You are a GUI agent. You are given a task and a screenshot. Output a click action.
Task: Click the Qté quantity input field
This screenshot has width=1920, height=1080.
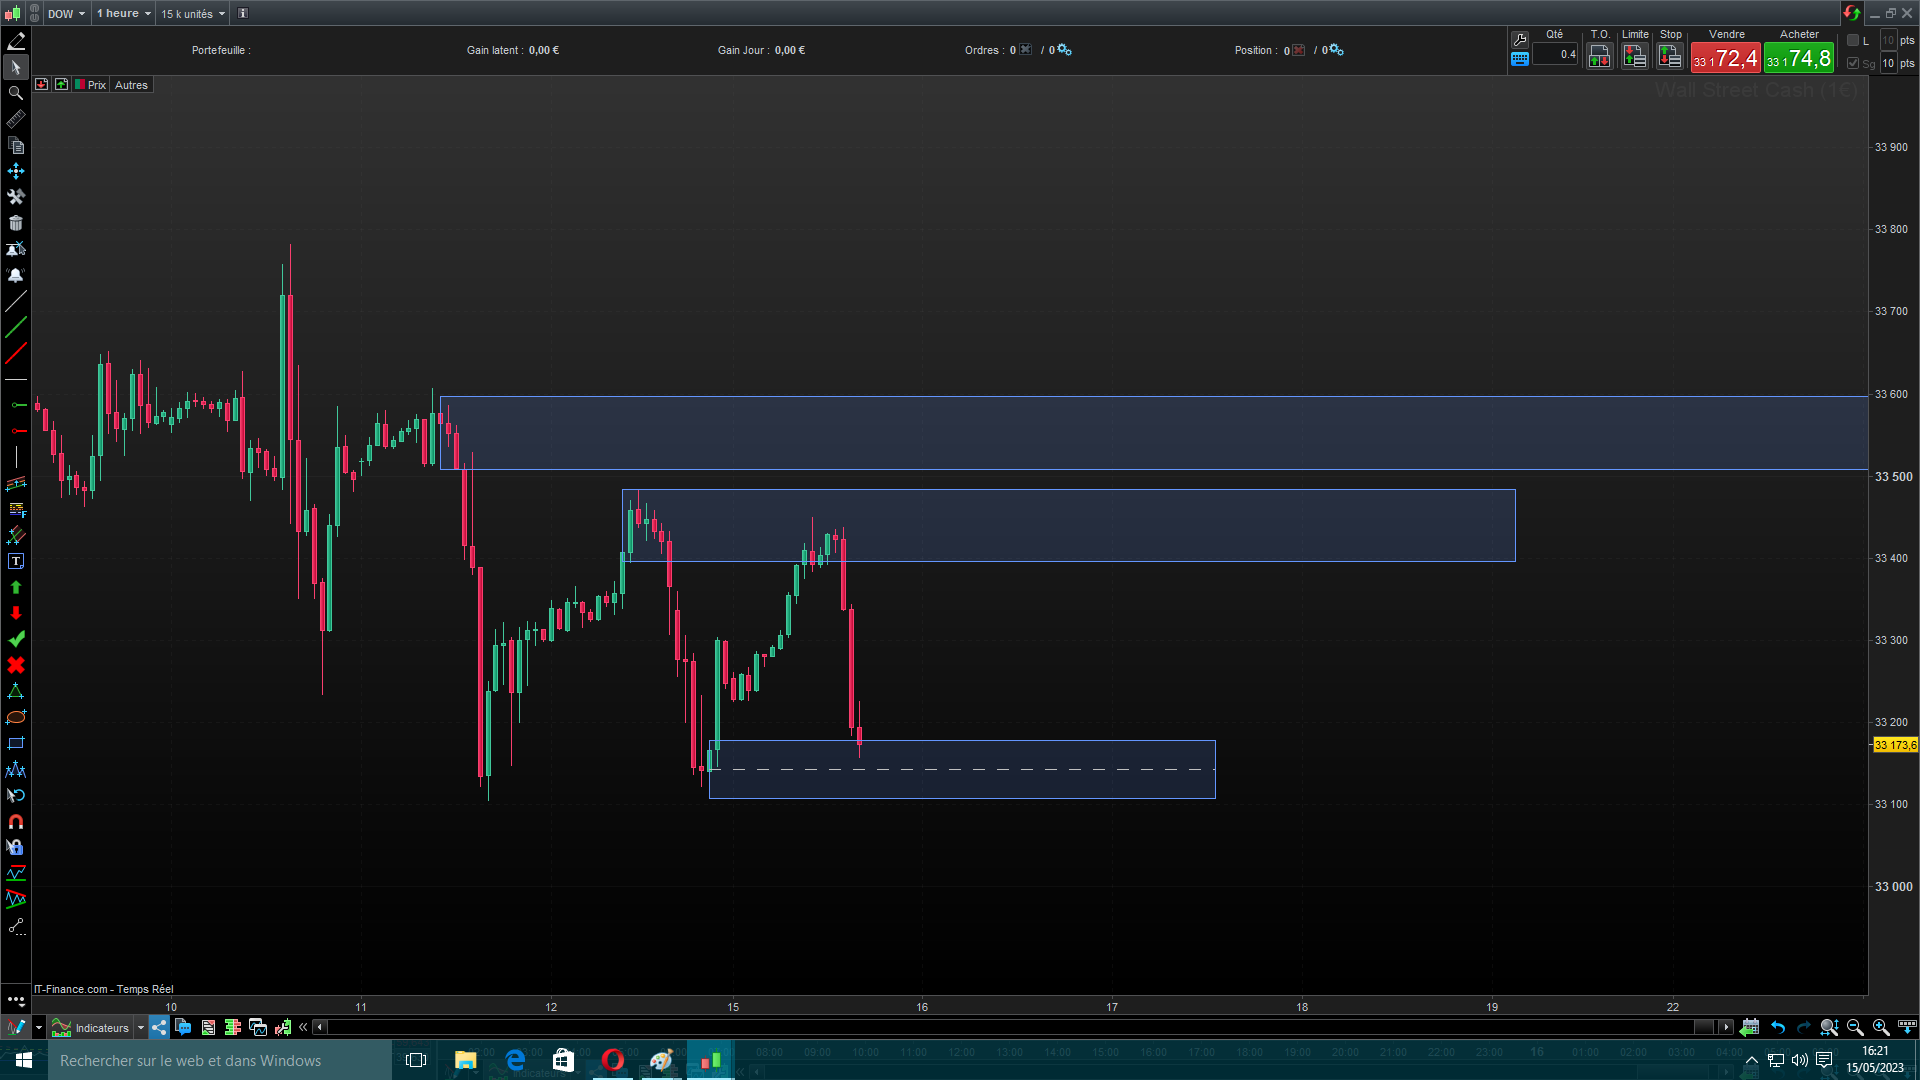(1555, 55)
